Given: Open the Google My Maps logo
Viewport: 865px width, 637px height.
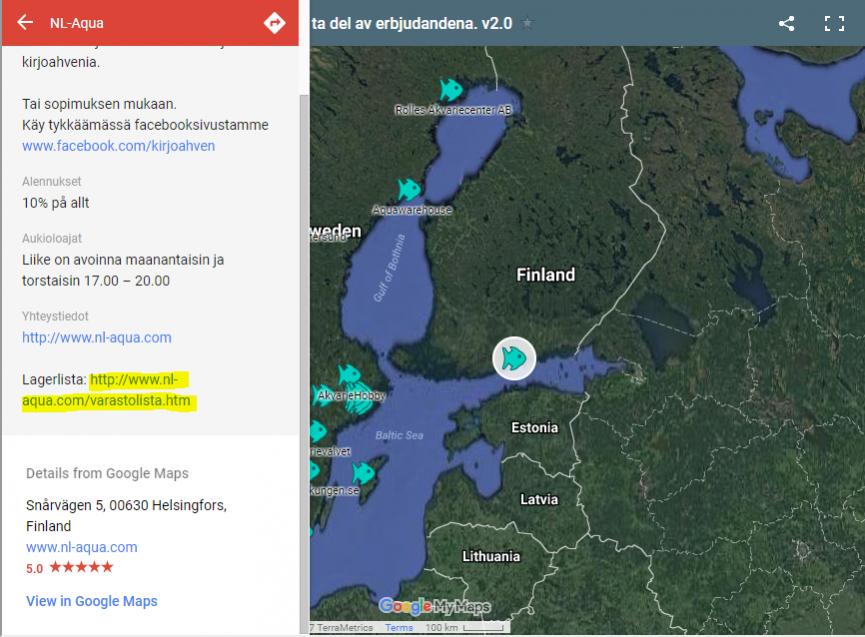Looking at the screenshot, I should [435, 606].
